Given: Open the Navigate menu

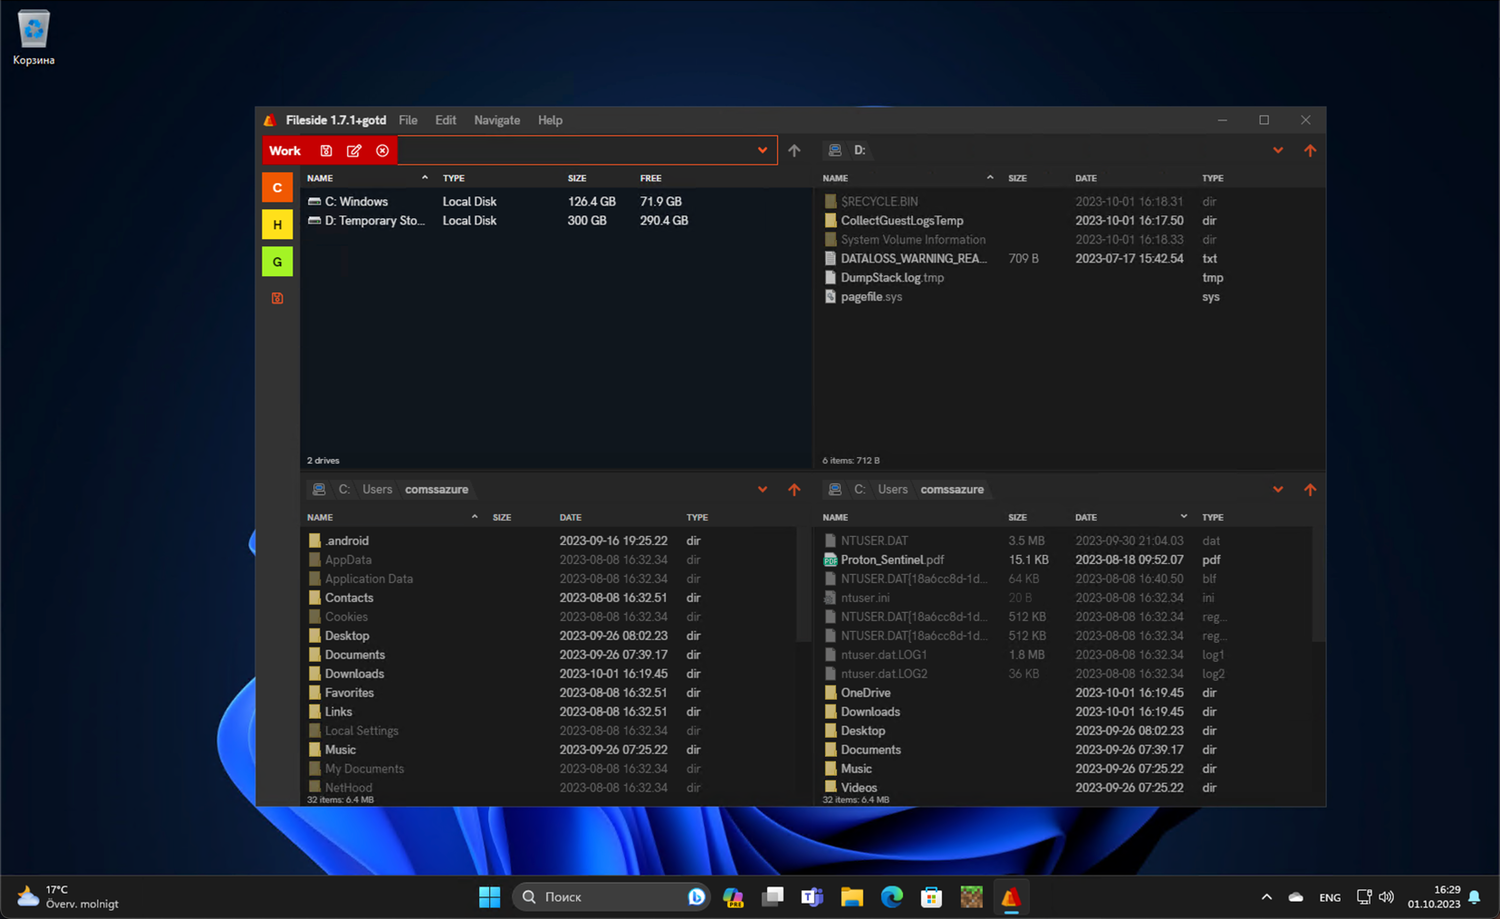Looking at the screenshot, I should (496, 120).
